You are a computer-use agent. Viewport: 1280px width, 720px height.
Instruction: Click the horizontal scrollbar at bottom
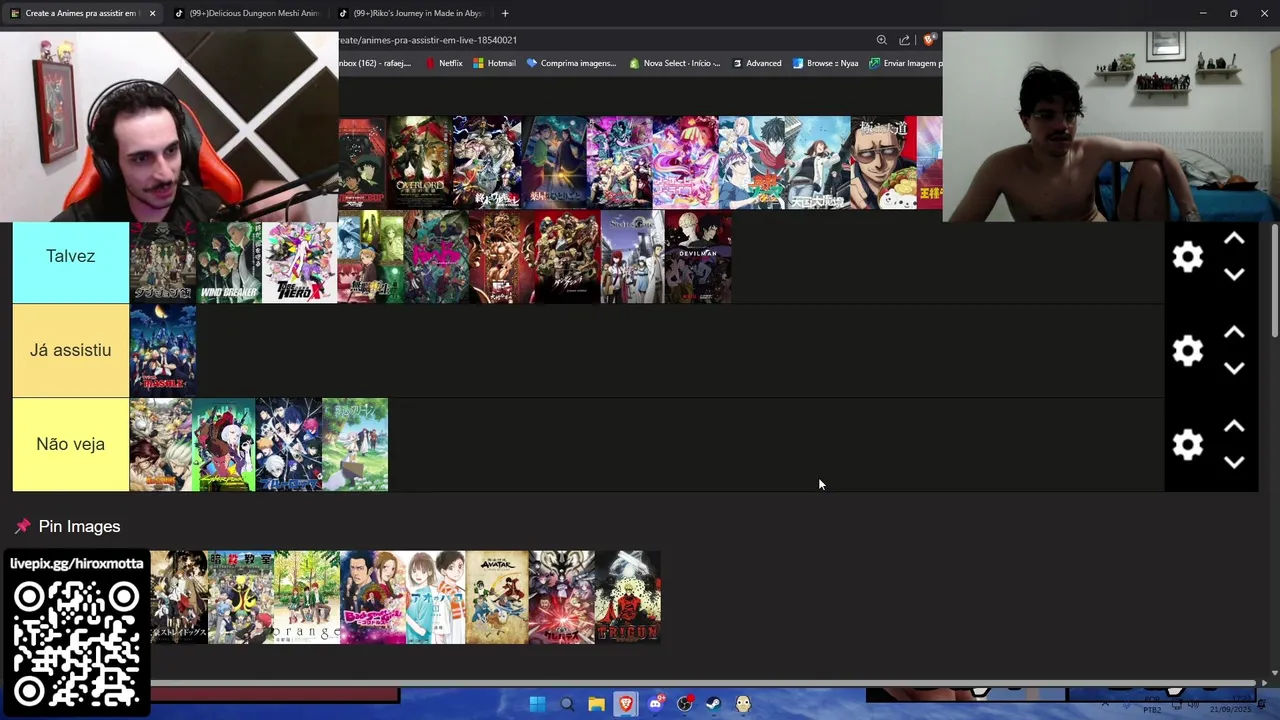pos(703,683)
